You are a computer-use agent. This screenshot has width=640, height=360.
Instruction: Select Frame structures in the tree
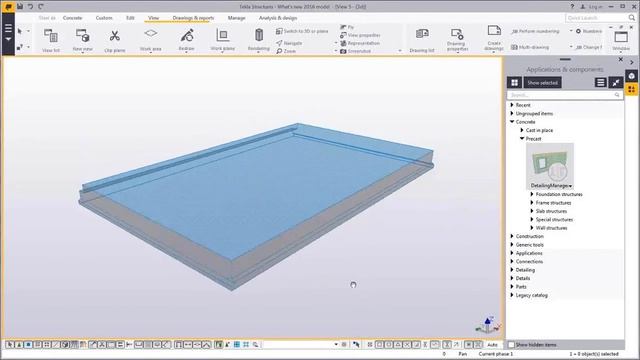pyautogui.click(x=553, y=203)
